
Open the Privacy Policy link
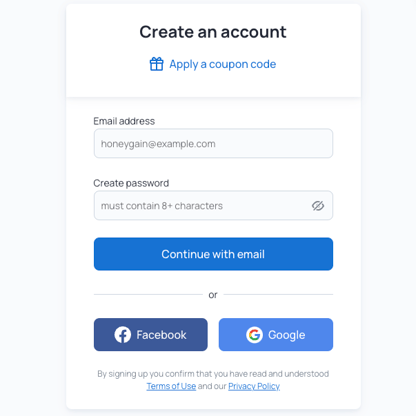(x=254, y=386)
